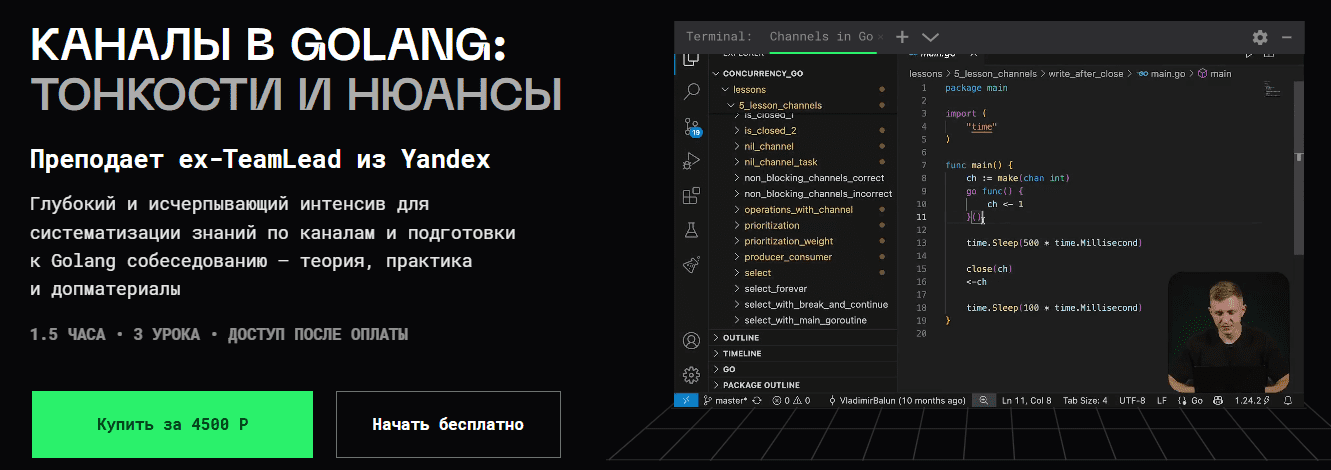Expand the TIMELINE section
This screenshot has height=470, width=1331.
[x=741, y=354]
